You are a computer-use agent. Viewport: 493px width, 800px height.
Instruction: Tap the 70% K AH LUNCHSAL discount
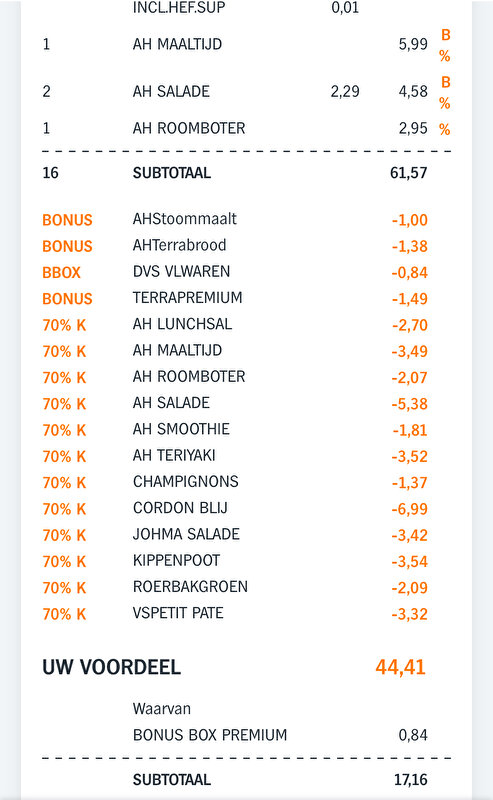tap(235, 324)
